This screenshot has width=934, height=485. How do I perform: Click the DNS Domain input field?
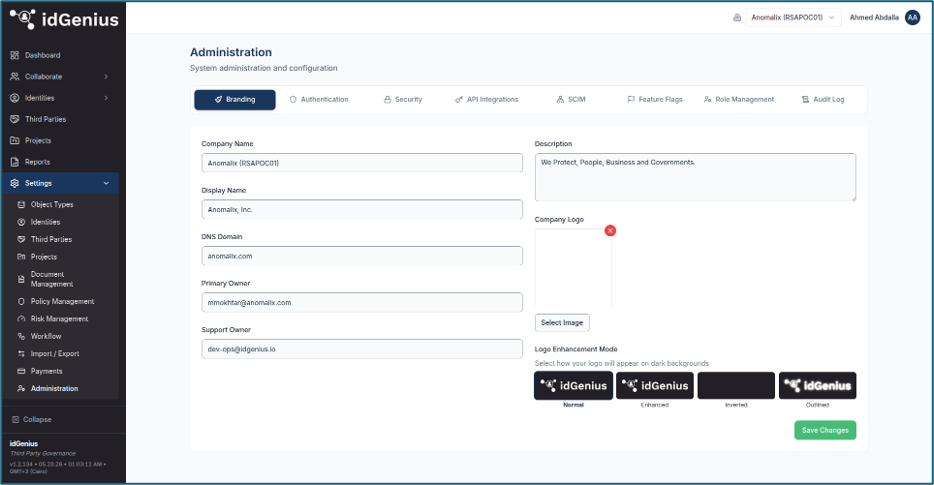[x=362, y=256]
